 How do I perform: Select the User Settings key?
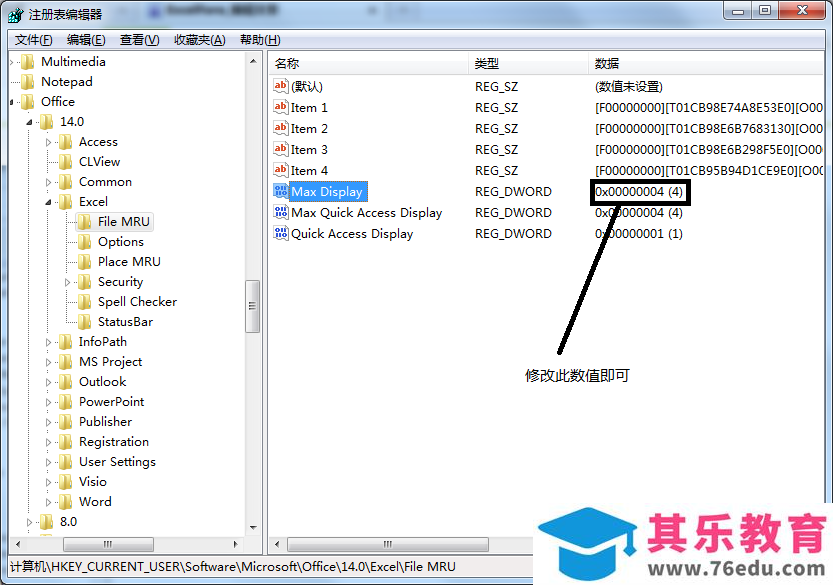click(x=117, y=462)
